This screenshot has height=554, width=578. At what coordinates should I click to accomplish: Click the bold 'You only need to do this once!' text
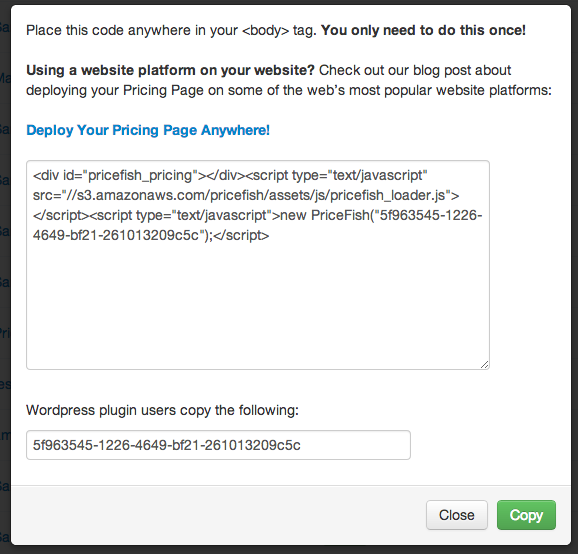(x=424, y=30)
